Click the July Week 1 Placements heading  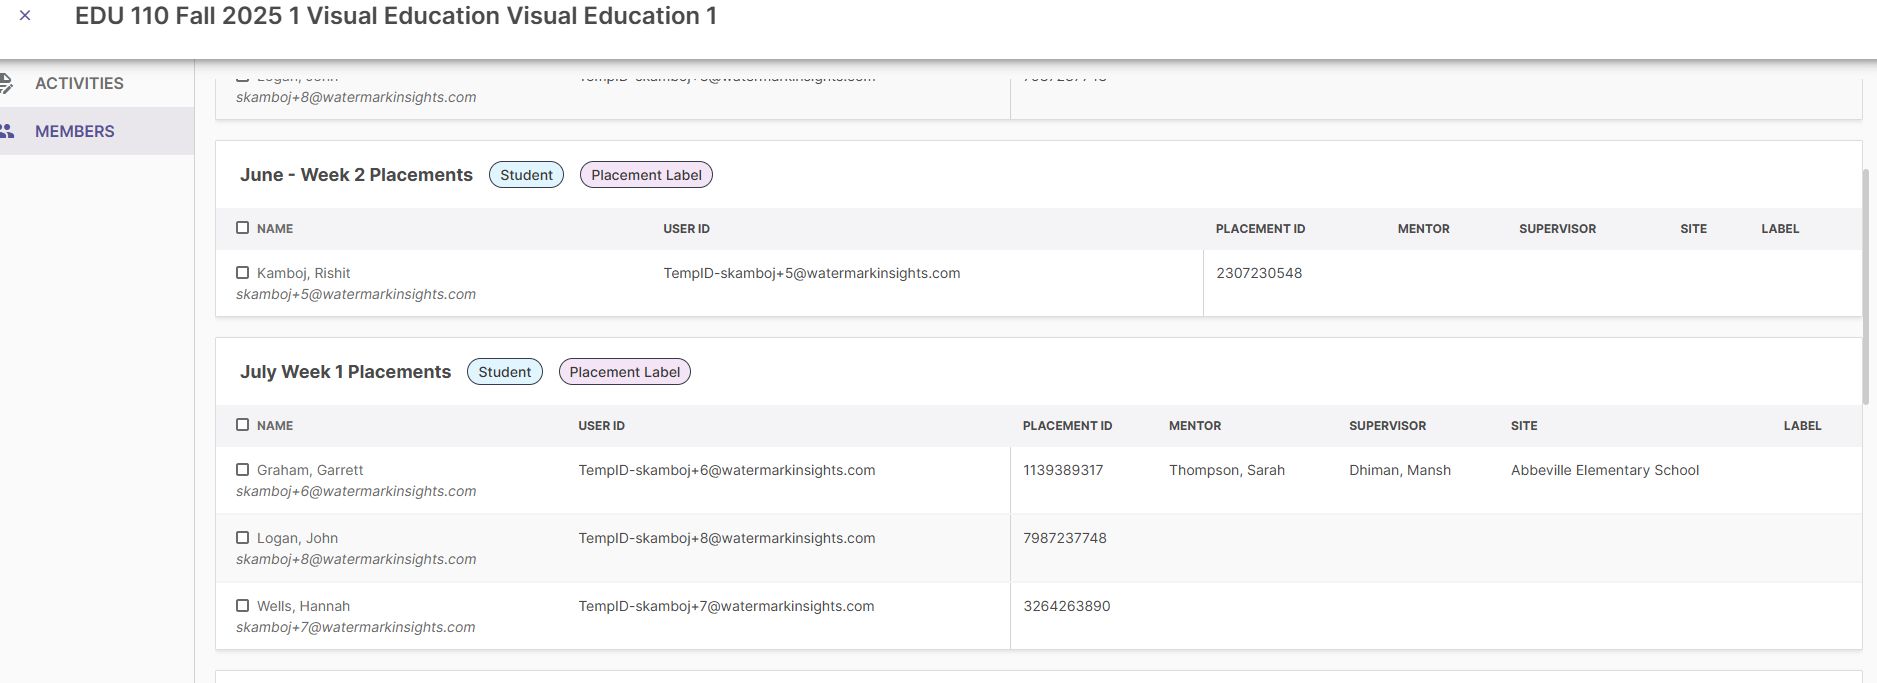345,372
